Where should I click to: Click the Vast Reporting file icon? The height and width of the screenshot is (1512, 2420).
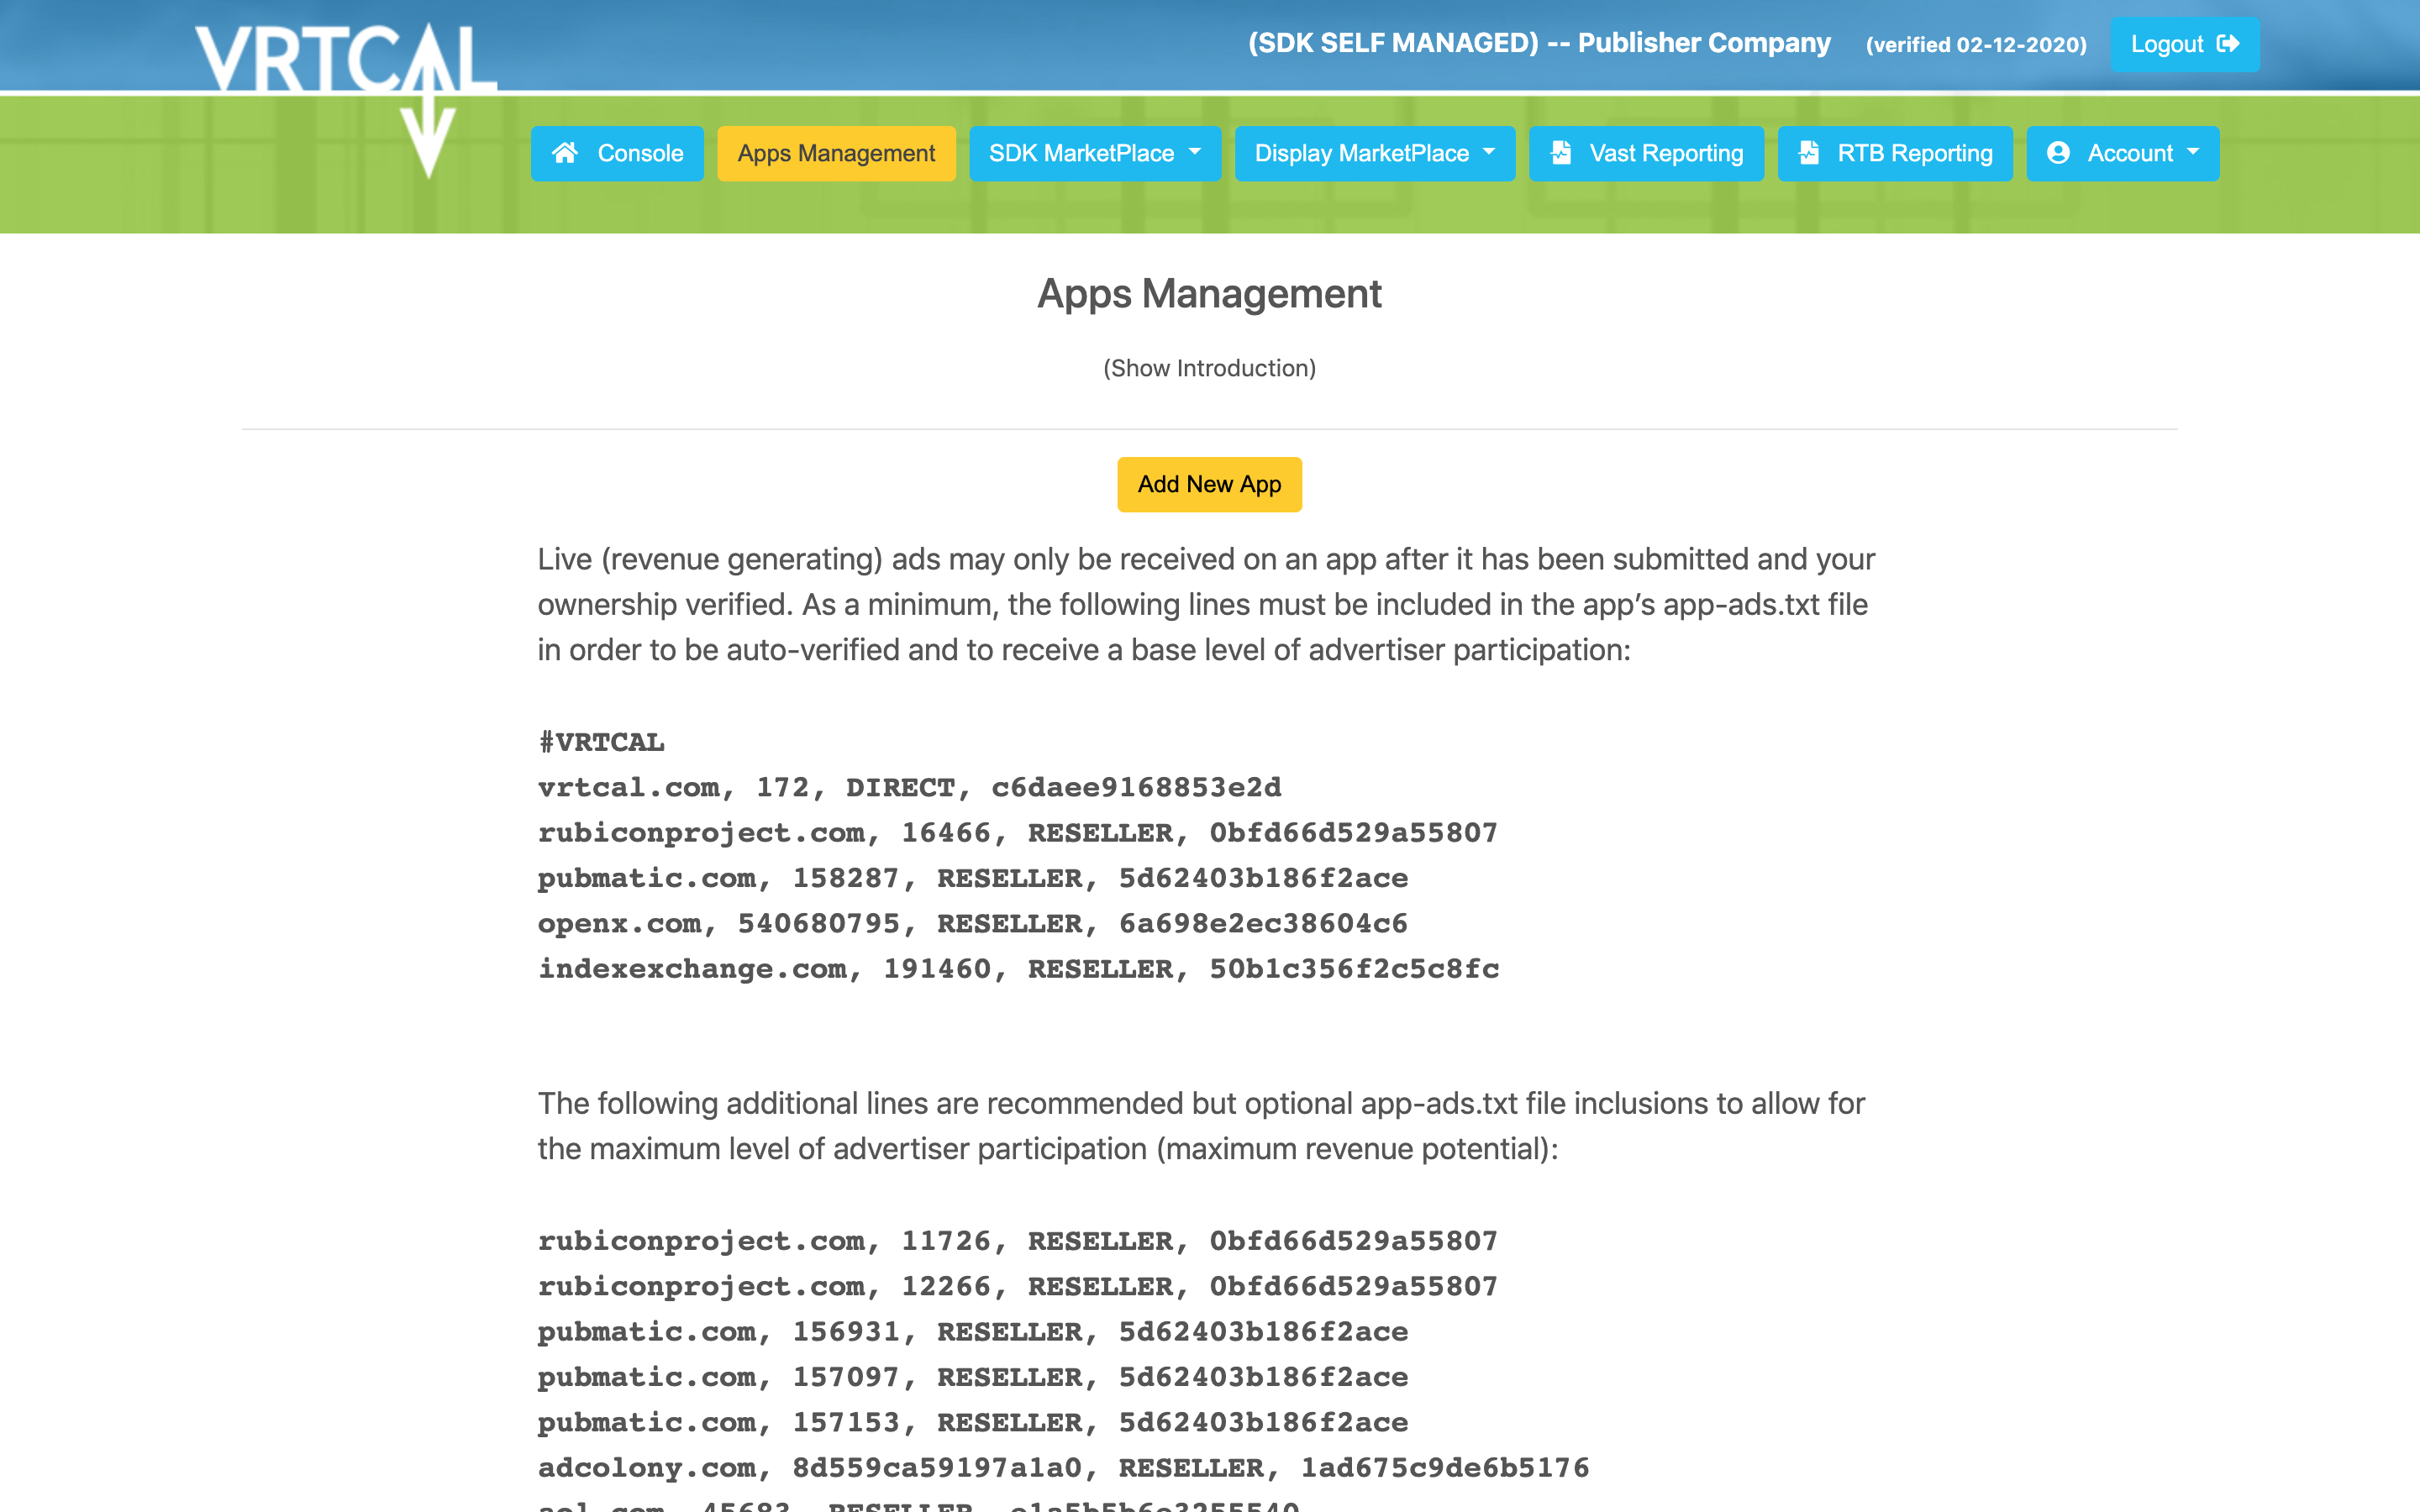[x=1561, y=152]
